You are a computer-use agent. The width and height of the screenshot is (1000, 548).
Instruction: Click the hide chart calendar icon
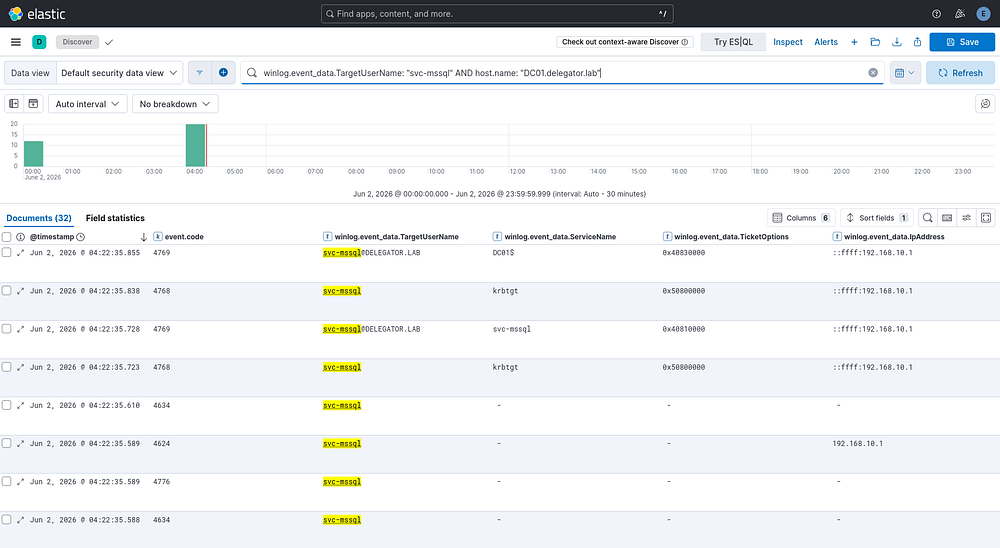click(x=33, y=104)
